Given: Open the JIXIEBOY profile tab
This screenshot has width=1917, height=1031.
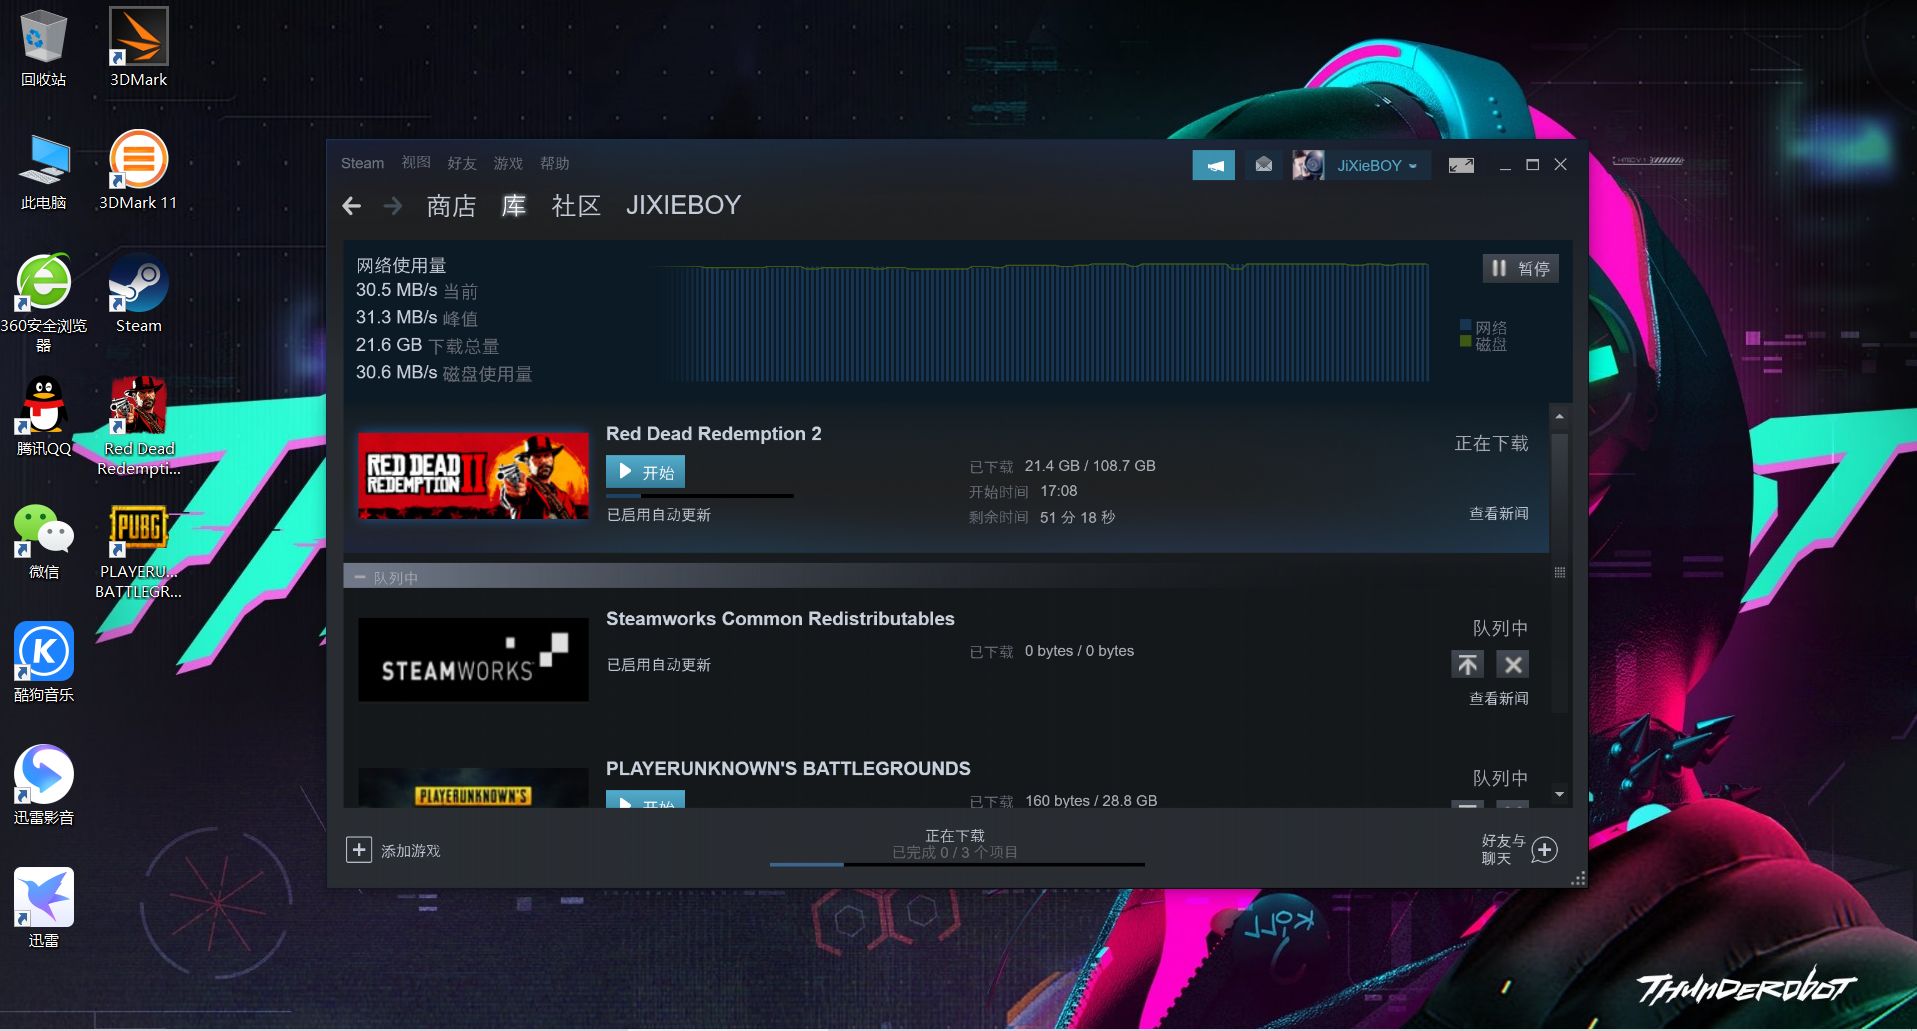Looking at the screenshot, I should pos(683,205).
